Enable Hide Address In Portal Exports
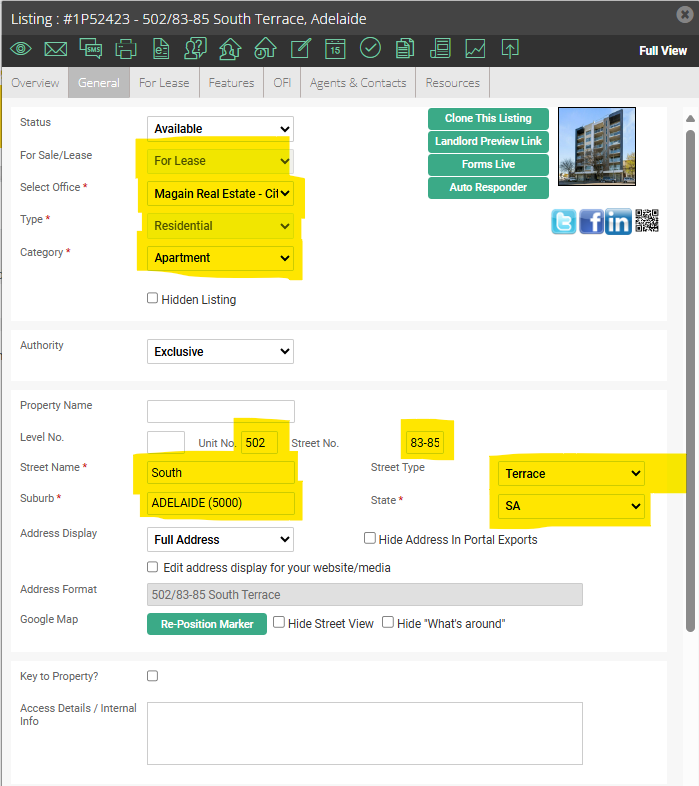The image size is (699, 786). pyautogui.click(x=370, y=538)
